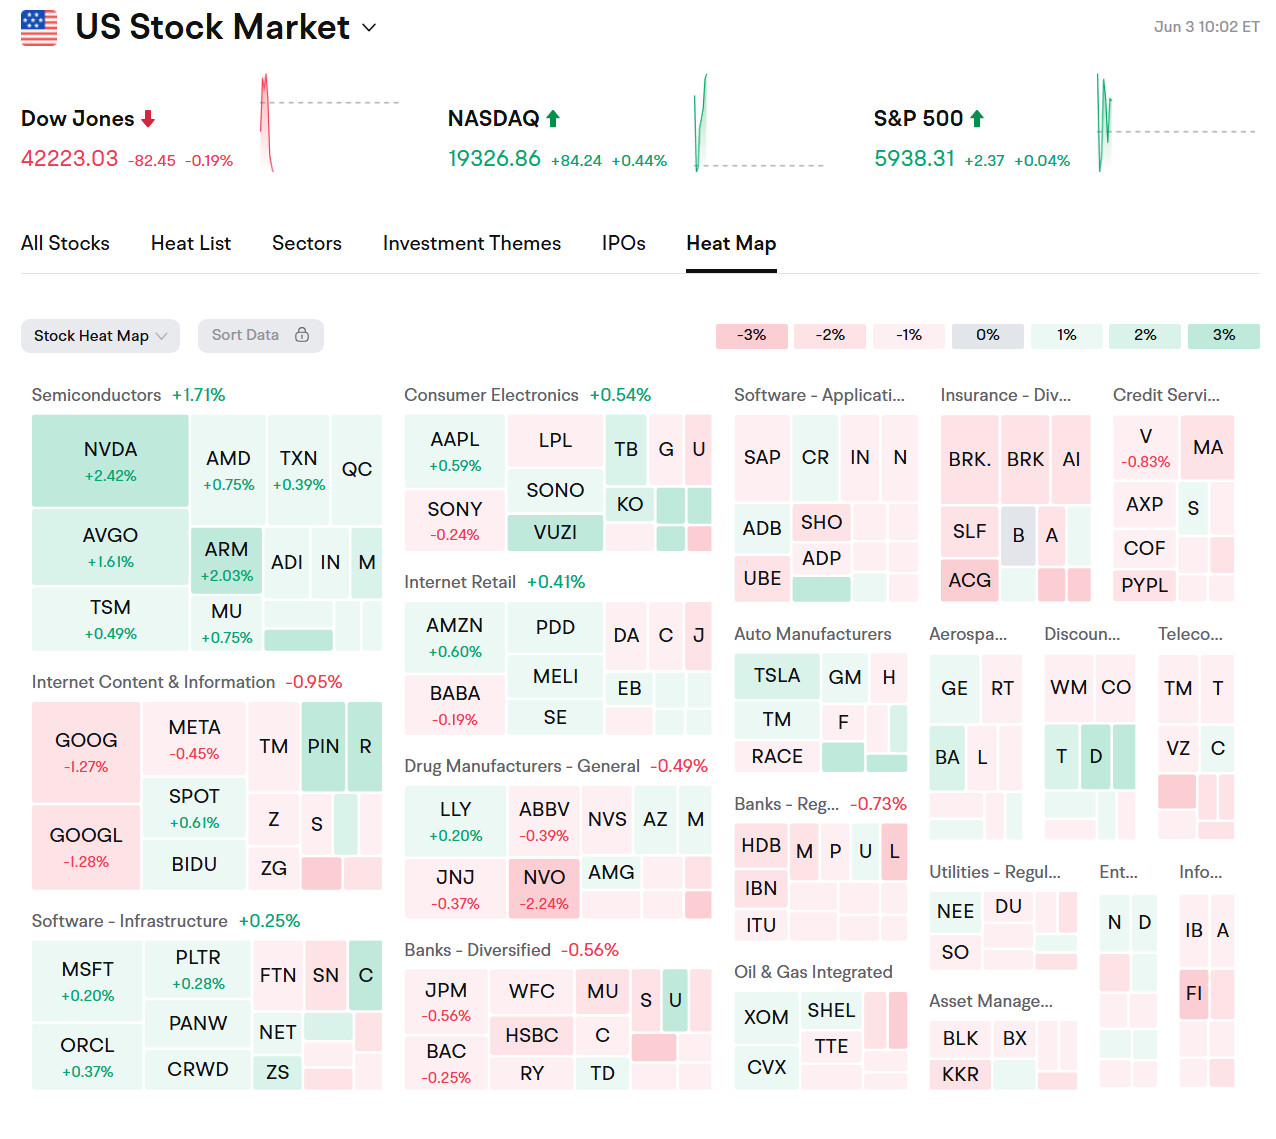The height and width of the screenshot is (1139, 1276).
Task: Open the Internet Content & Information heading
Action: 153,682
